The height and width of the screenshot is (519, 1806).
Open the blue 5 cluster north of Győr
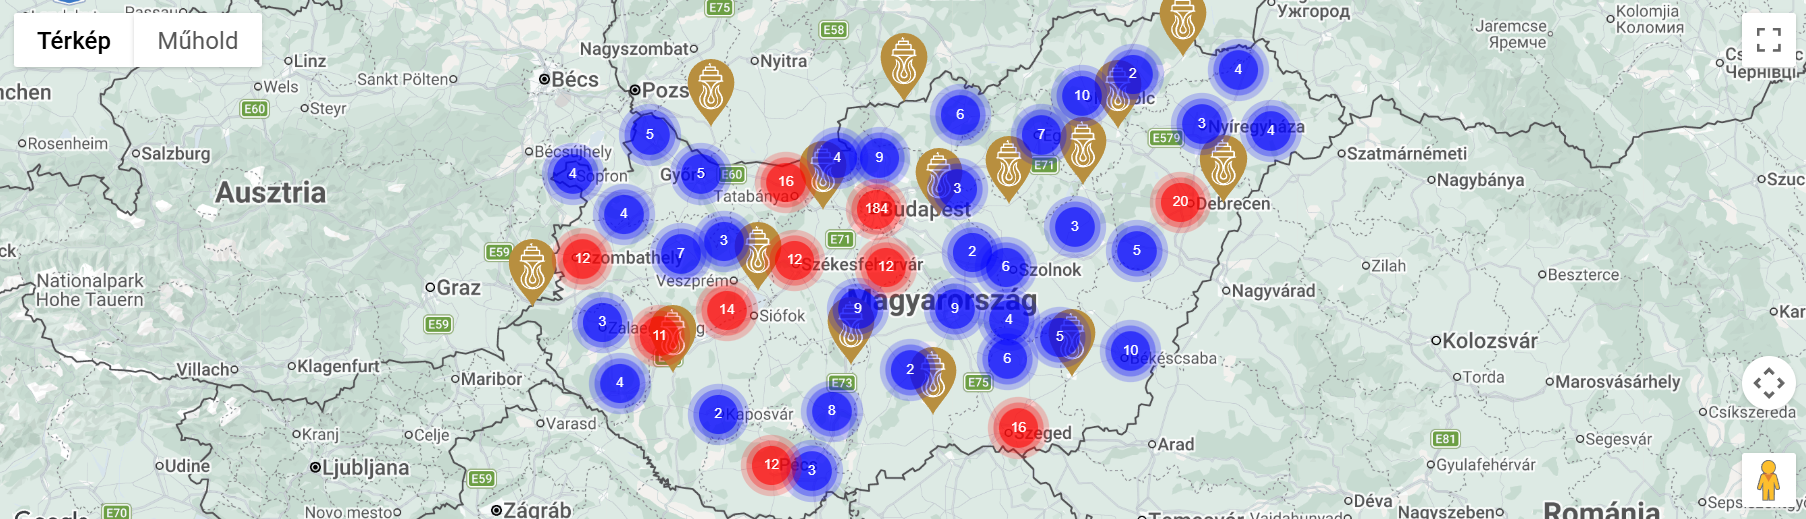point(649,134)
